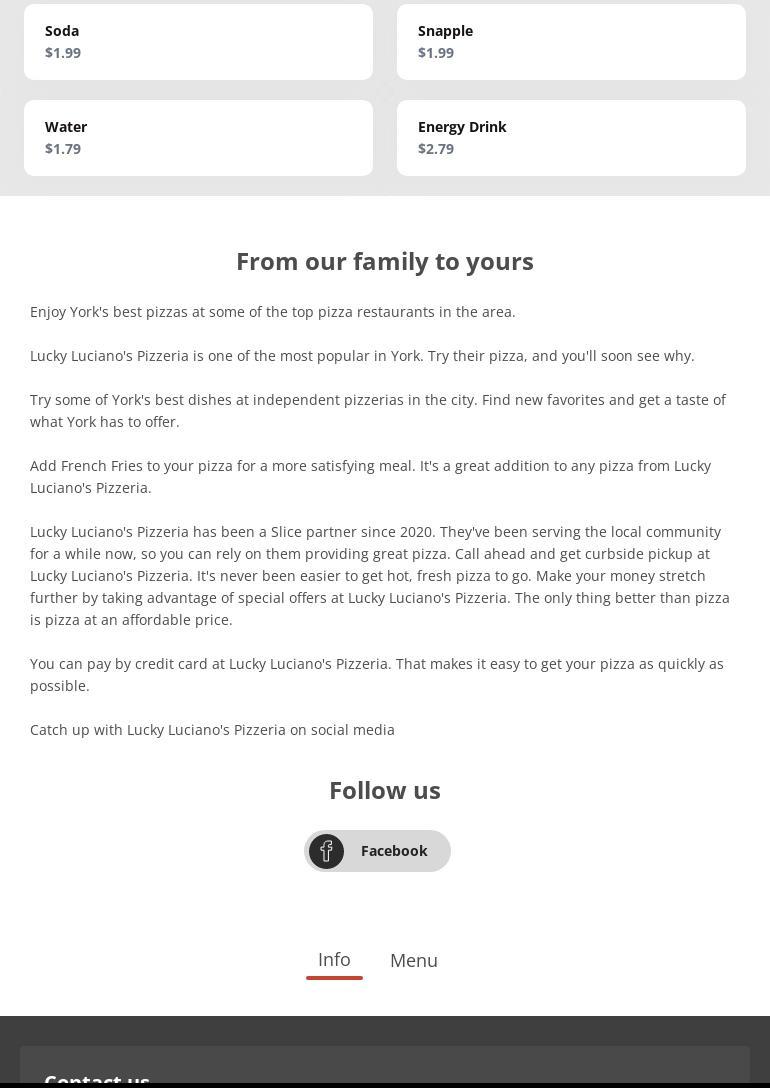This screenshot has height=1088, width=770.
Task: Click the 'Enjoy York's best pizzas' paragraph
Action: [x=273, y=312]
